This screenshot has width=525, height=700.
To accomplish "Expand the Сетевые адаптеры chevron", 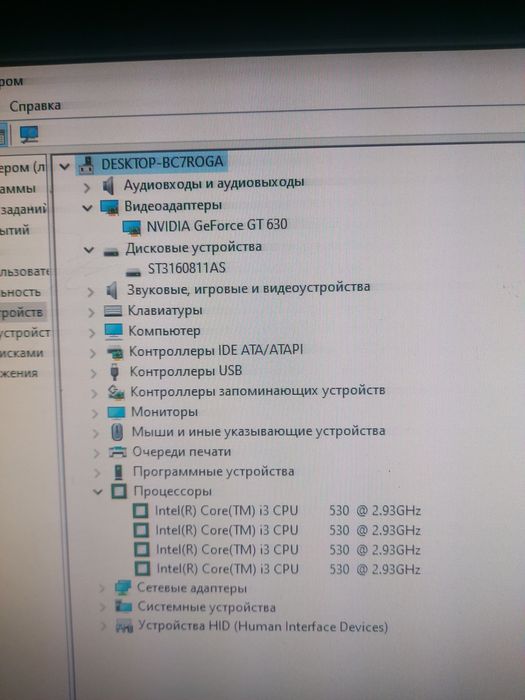I will coord(103,588).
